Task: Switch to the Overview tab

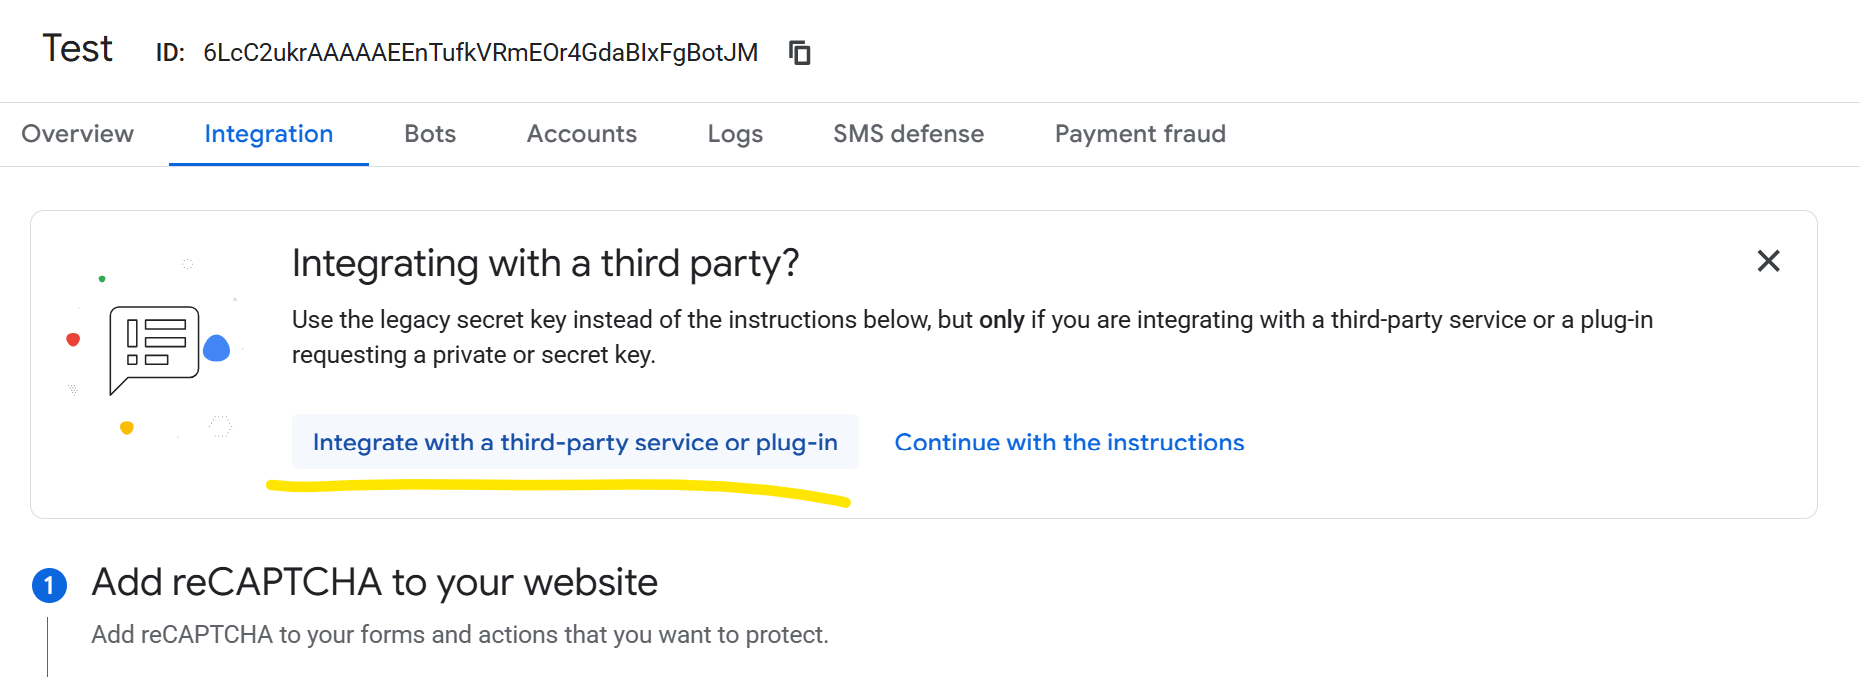Action: click(x=77, y=134)
